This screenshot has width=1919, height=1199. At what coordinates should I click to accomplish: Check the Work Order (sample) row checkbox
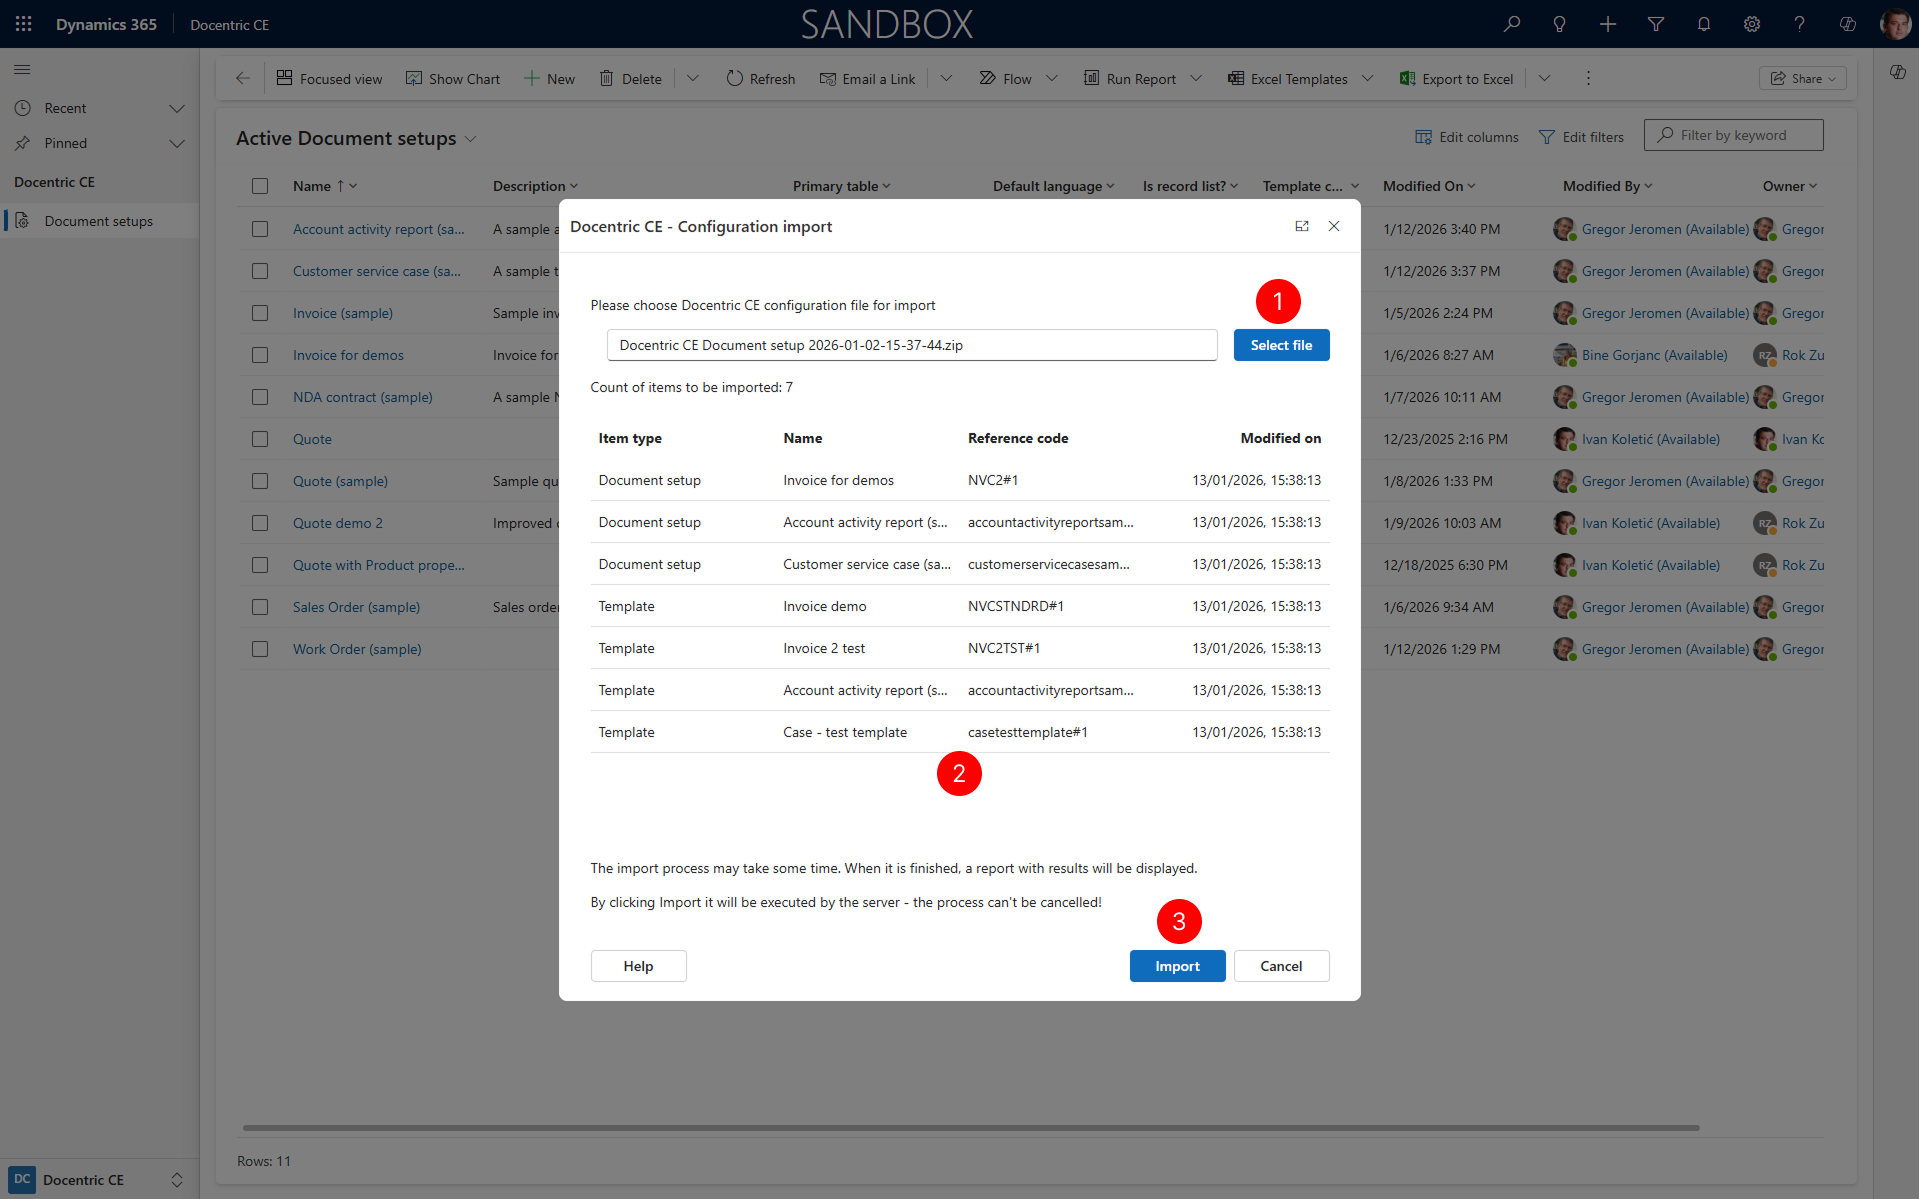coord(260,649)
